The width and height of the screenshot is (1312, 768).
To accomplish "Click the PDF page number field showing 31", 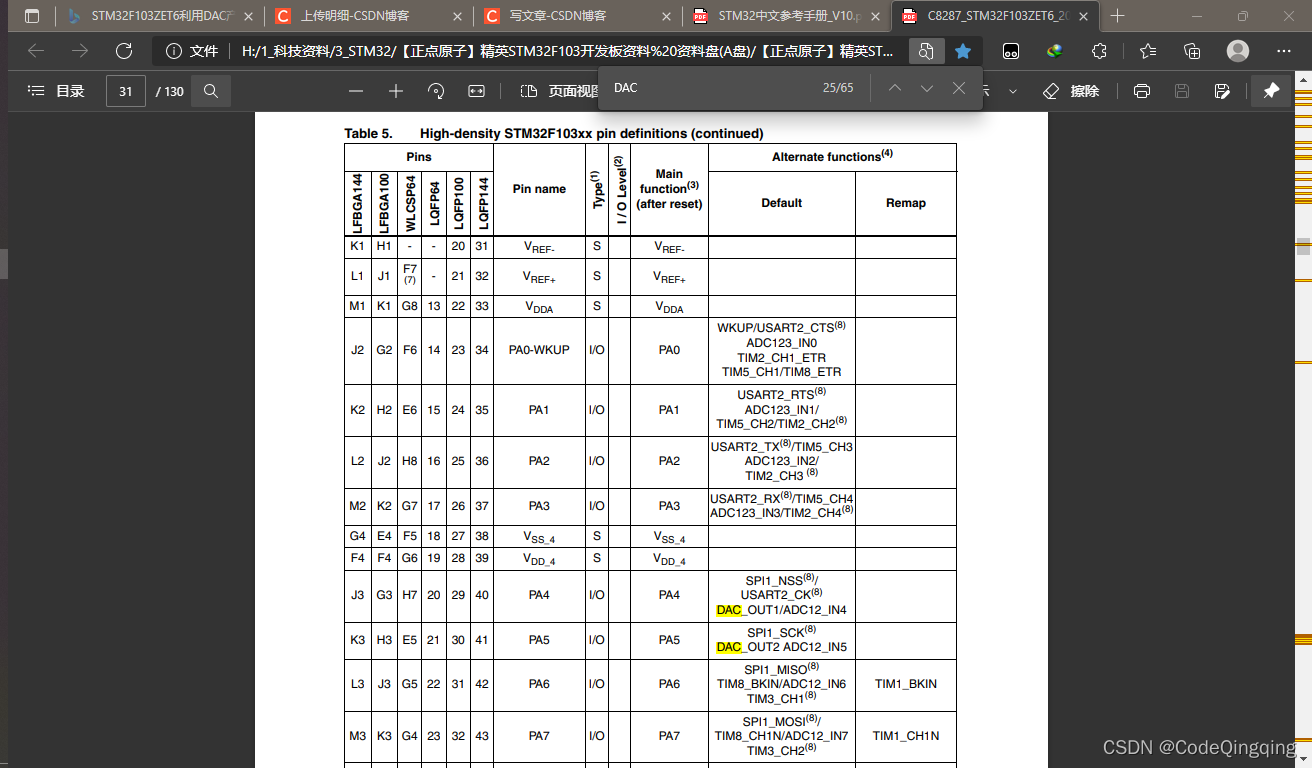I will 126,91.
